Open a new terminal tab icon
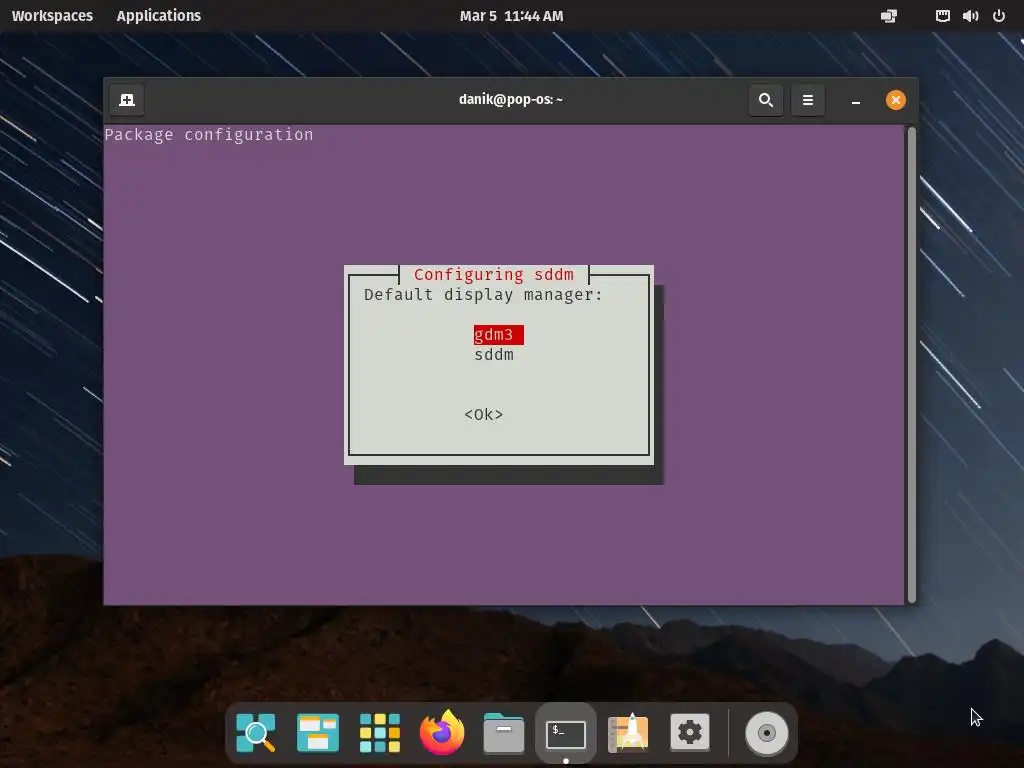This screenshot has width=1024, height=768. point(127,100)
